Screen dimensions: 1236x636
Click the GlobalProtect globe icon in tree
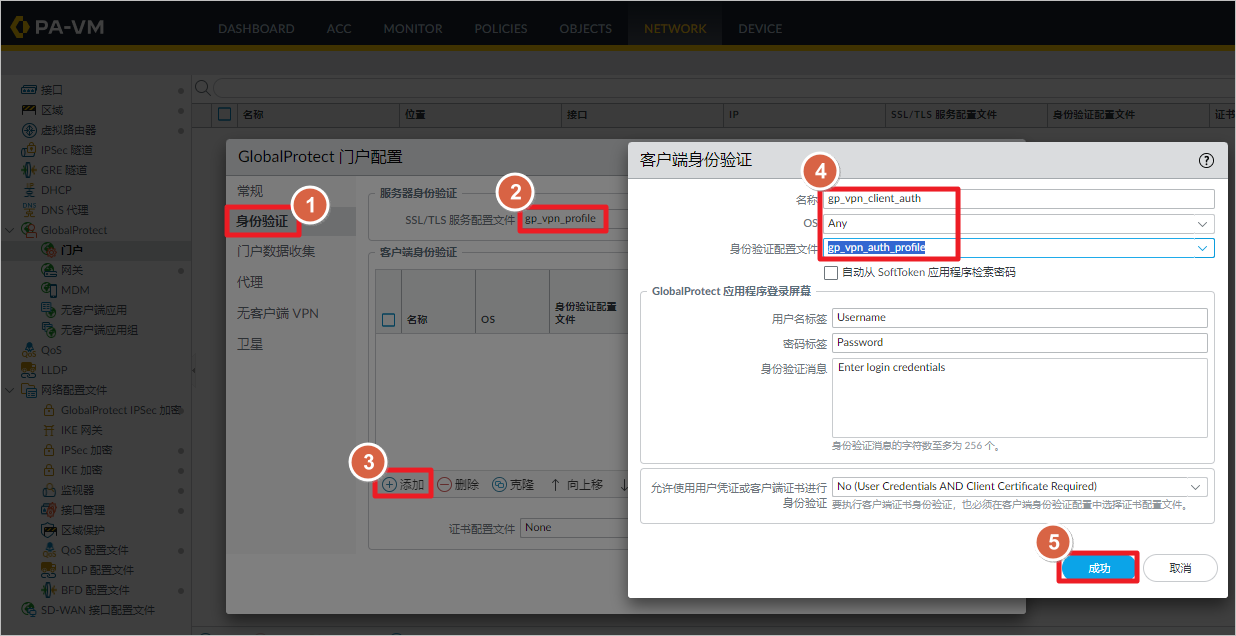tap(29, 230)
